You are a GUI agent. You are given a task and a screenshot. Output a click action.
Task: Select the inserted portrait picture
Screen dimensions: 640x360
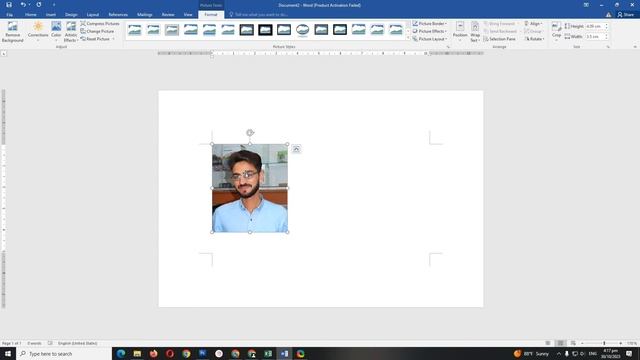click(x=250, y=188)
